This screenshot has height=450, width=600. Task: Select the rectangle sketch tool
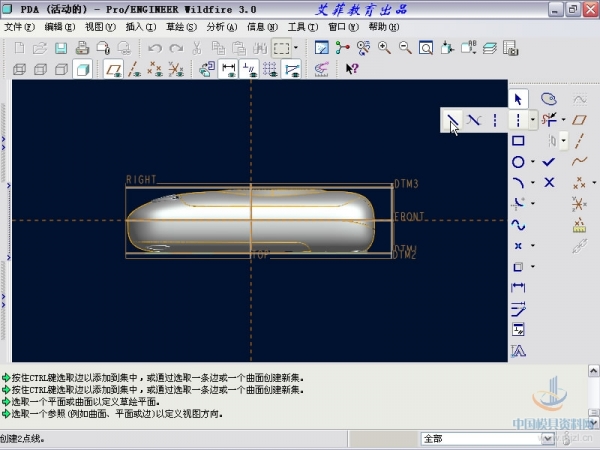(518, 141)
